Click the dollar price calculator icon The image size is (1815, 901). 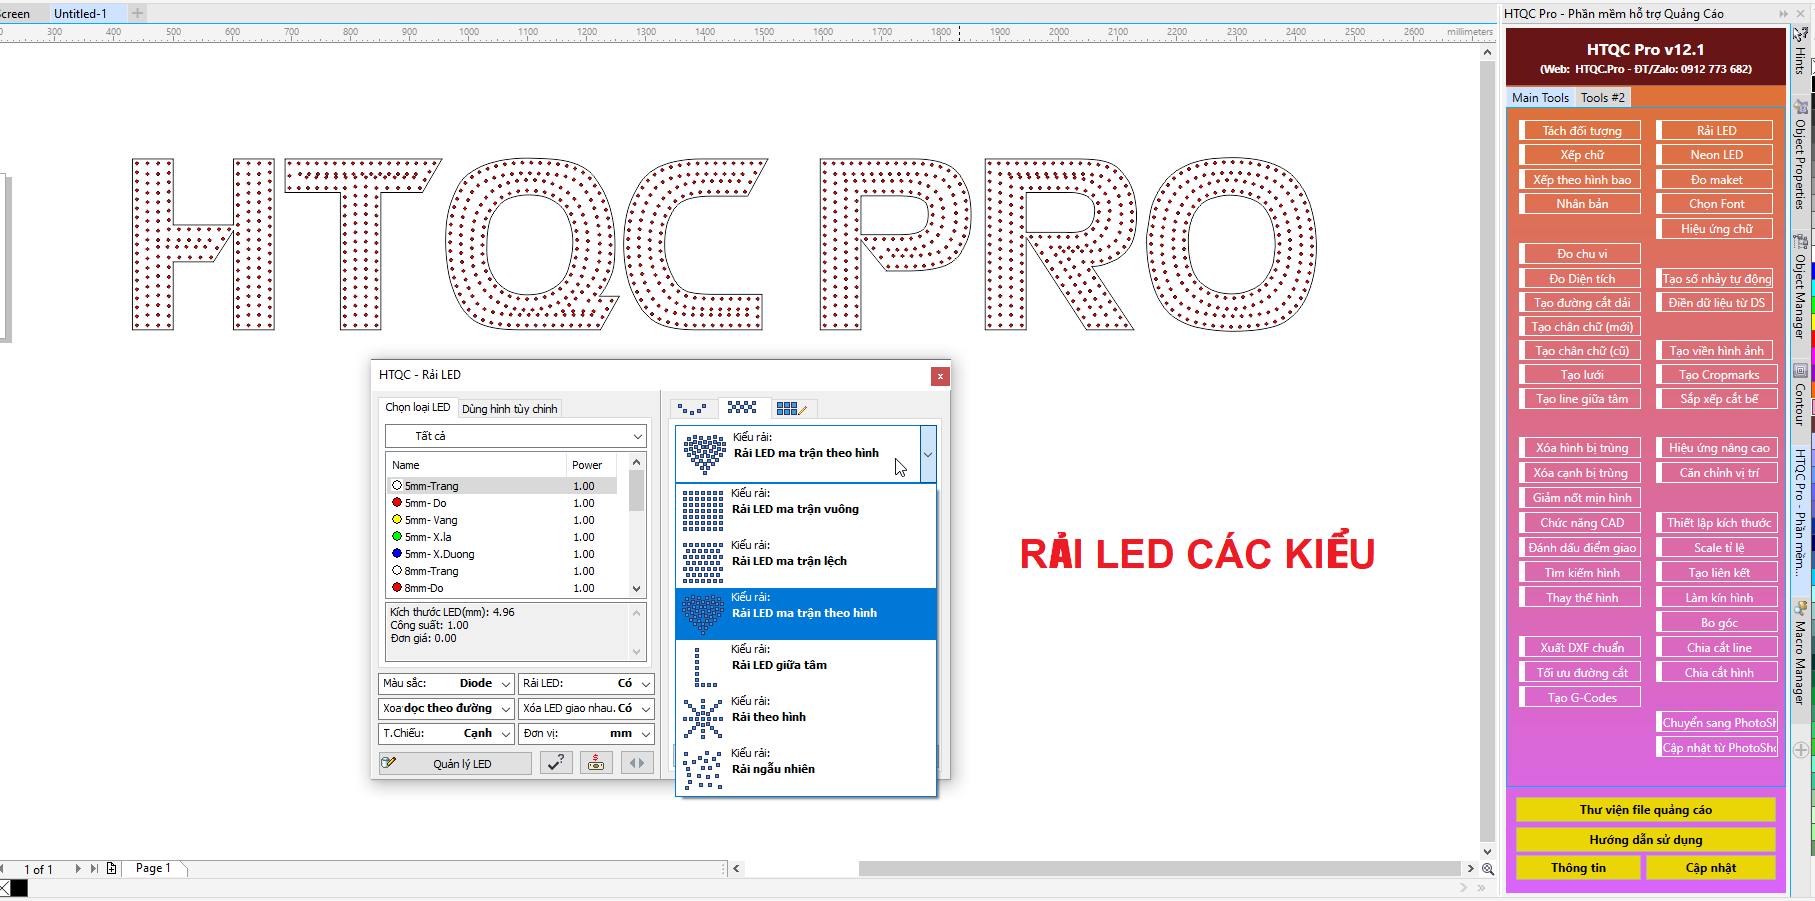pos(596,762)
